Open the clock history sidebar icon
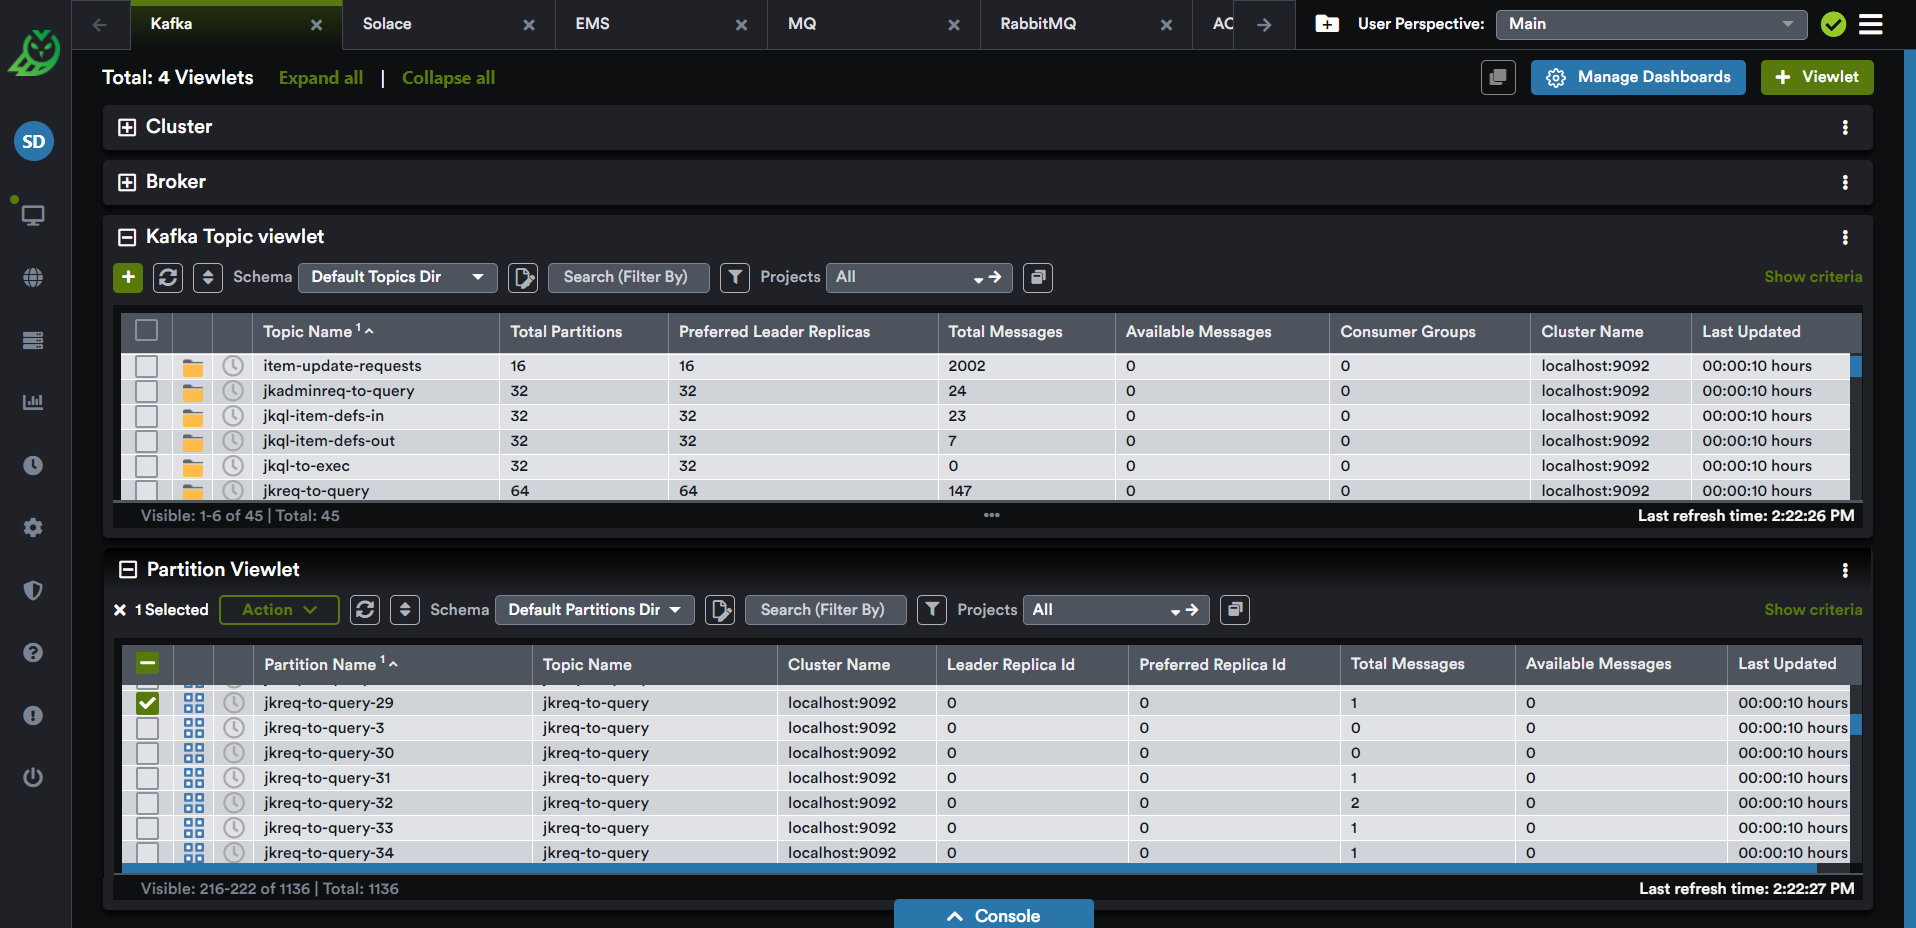Screen dimensions: 1916x928 click(33, 465)
